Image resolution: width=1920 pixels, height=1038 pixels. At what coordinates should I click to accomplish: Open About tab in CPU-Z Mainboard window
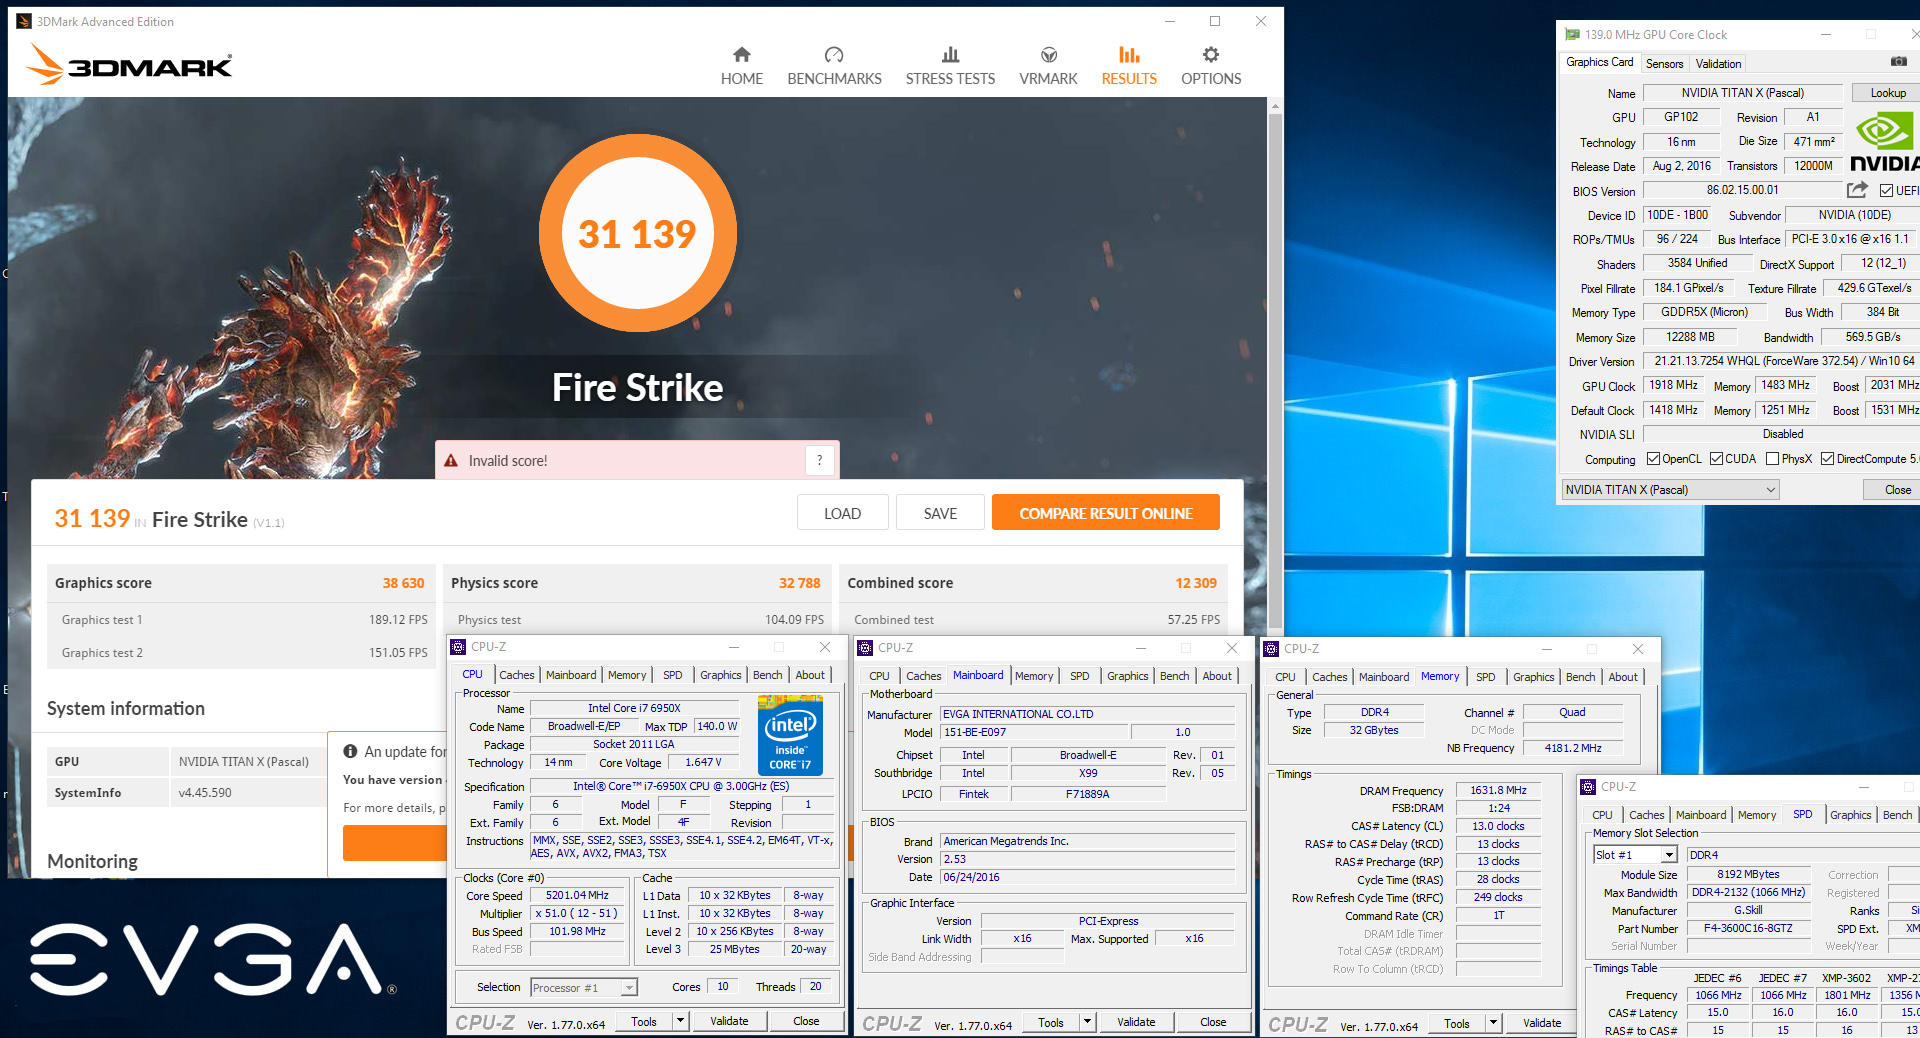(1217, 676)
